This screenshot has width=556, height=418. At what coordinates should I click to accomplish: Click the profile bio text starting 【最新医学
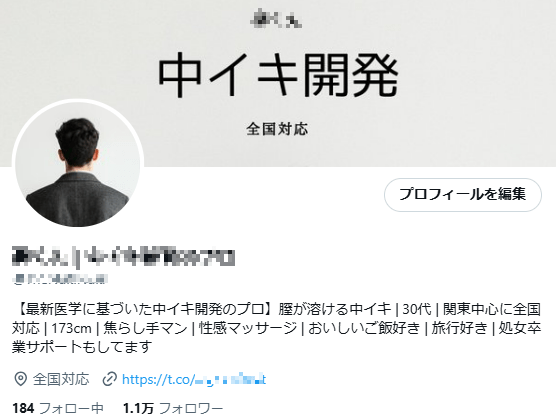277,328
